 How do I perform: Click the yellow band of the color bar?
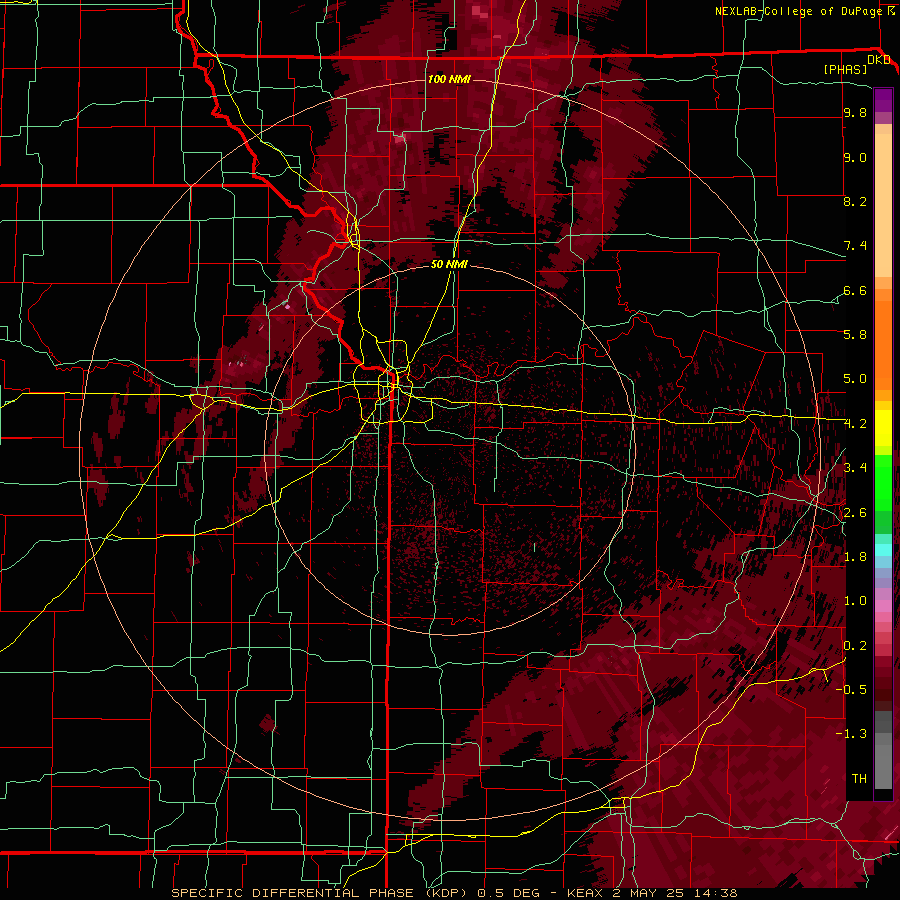[883, 428]
